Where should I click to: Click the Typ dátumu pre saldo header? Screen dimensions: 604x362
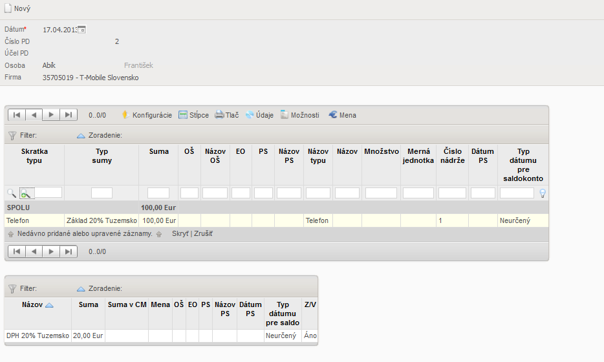(x=282, y=314)
